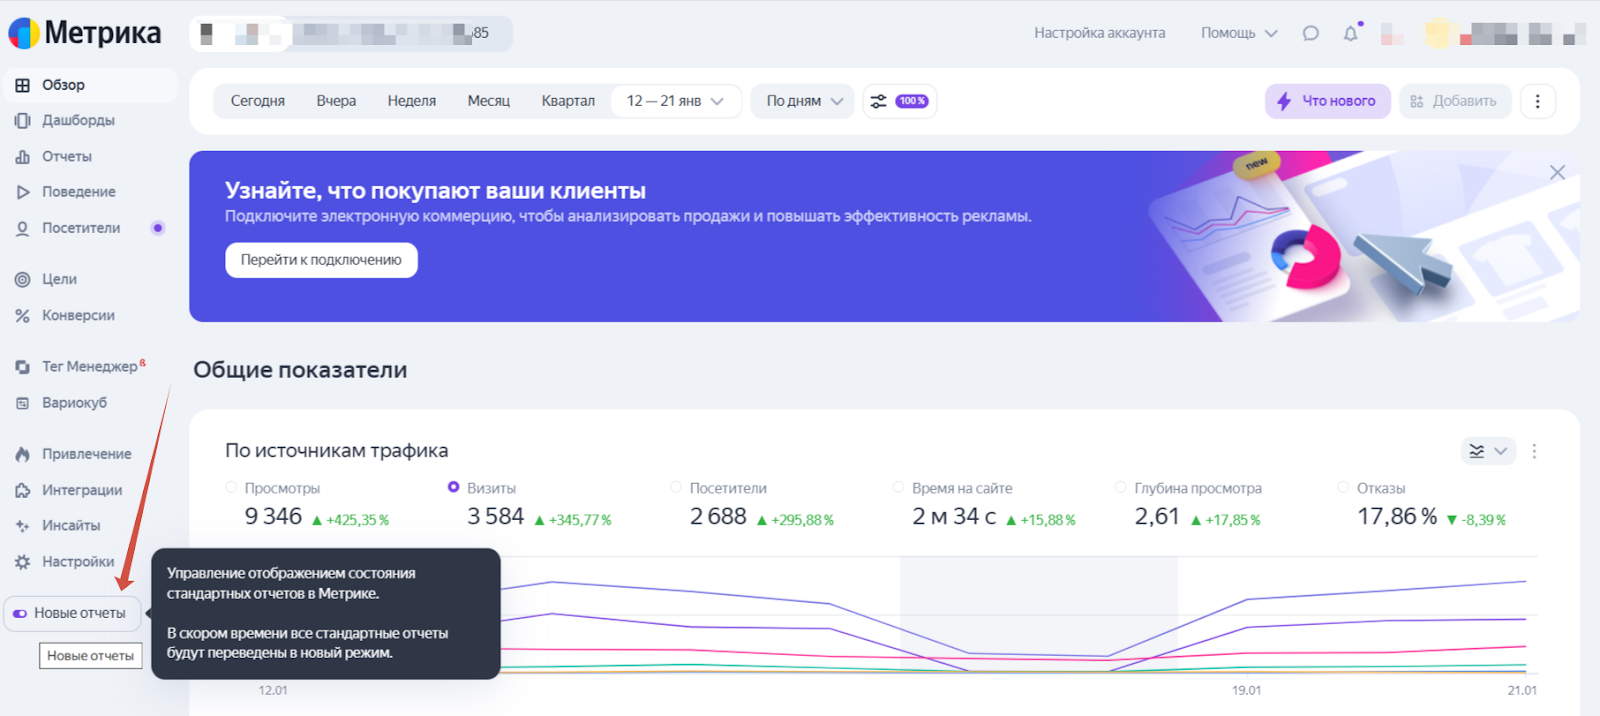Click the notifications bell icon
Image resolution: width=1600 pixels, height=716 pixels.
coord(1350,33)
